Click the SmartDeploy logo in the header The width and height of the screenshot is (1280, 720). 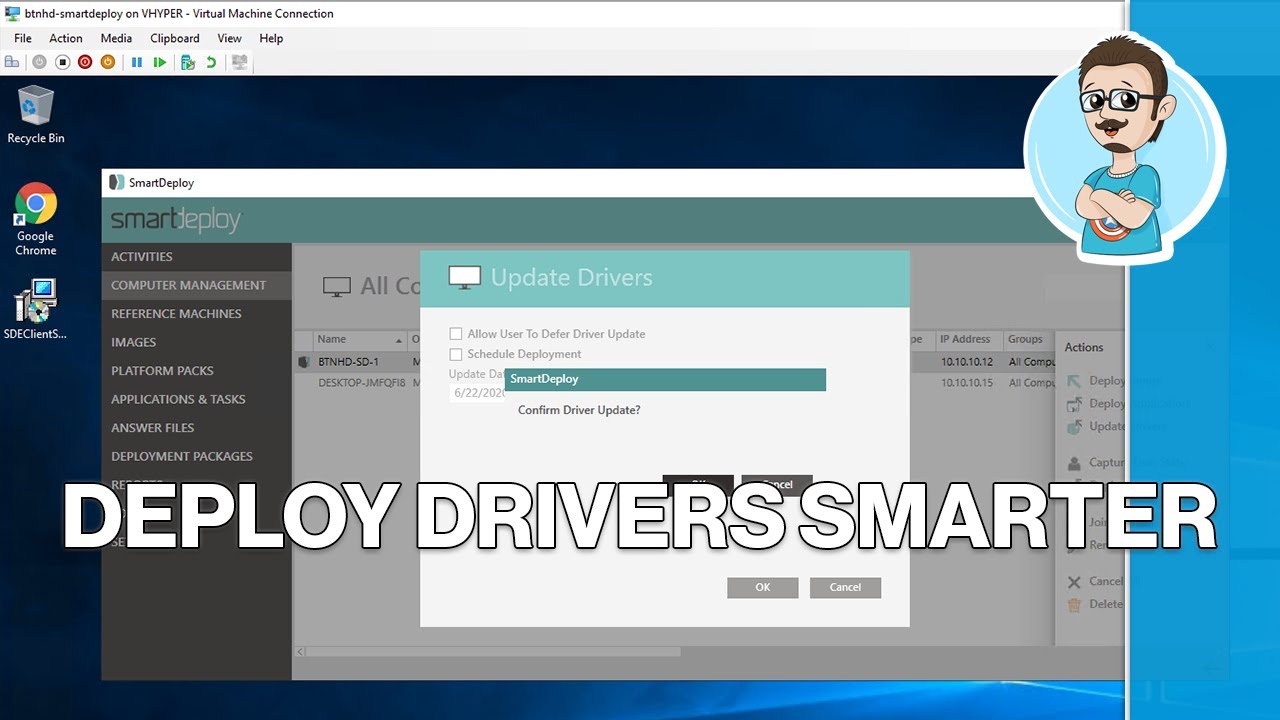[176, 220]
